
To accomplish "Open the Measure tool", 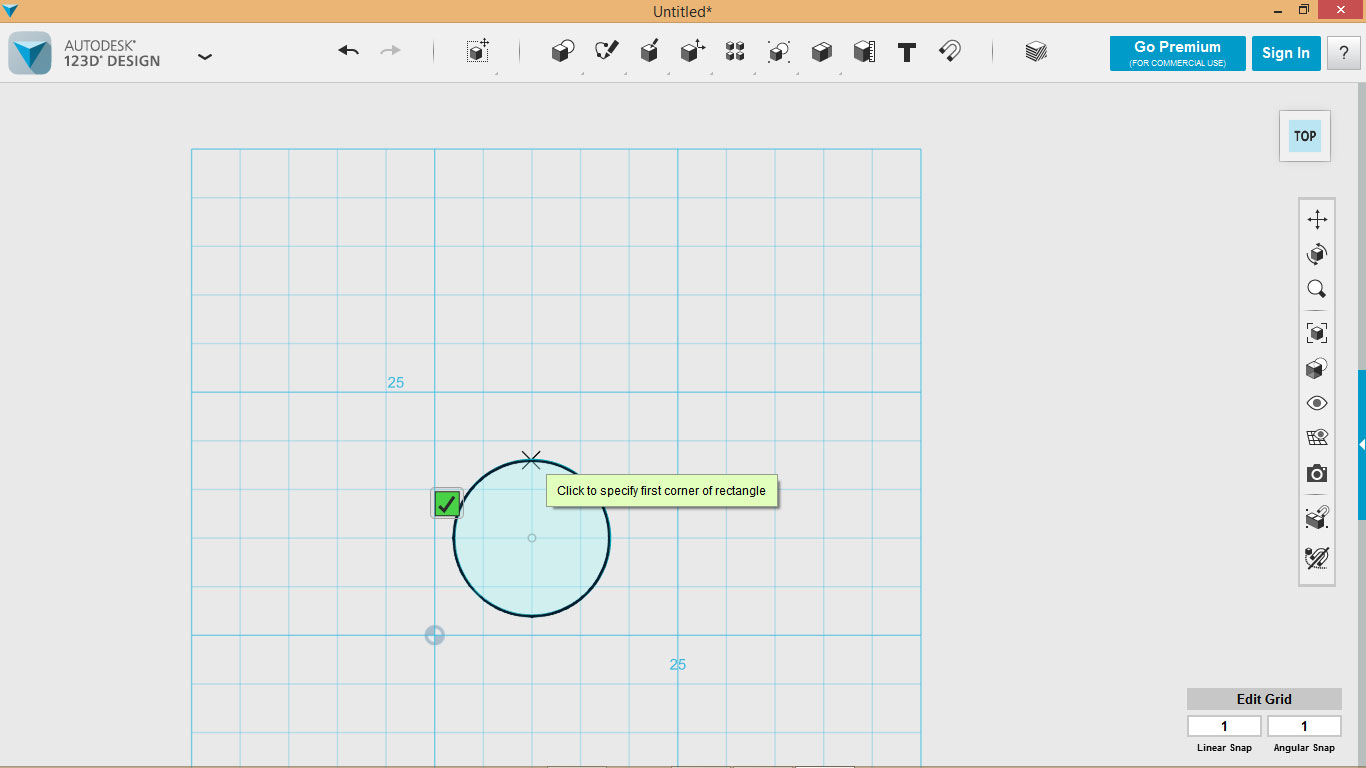I will [864, 52].
